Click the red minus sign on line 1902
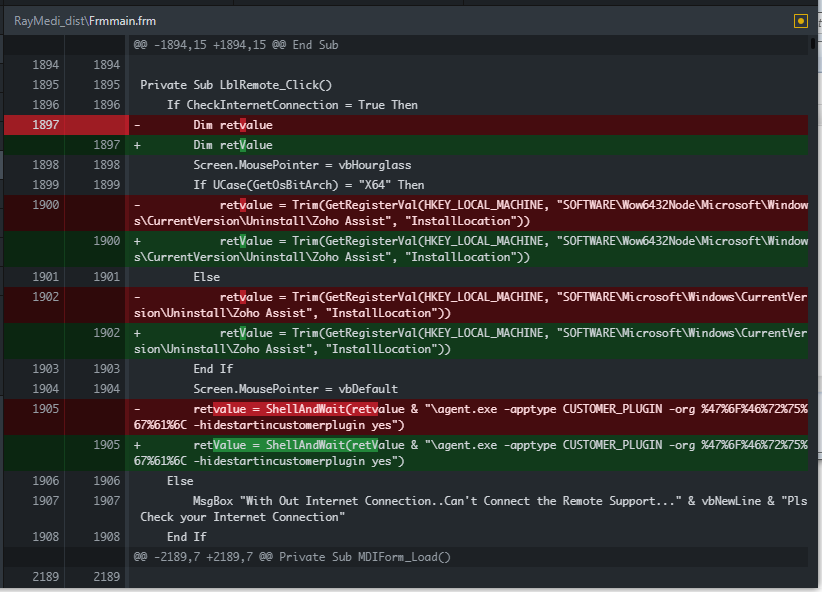The height and width of the screenshot is (592, 822). click(136, 296)
